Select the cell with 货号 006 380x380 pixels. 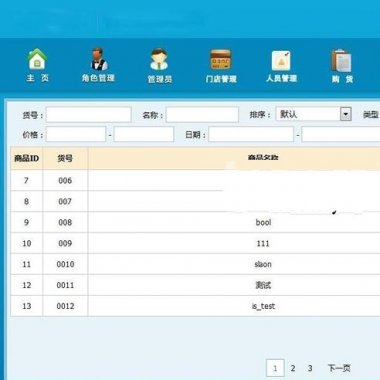(x=65, y=180)
